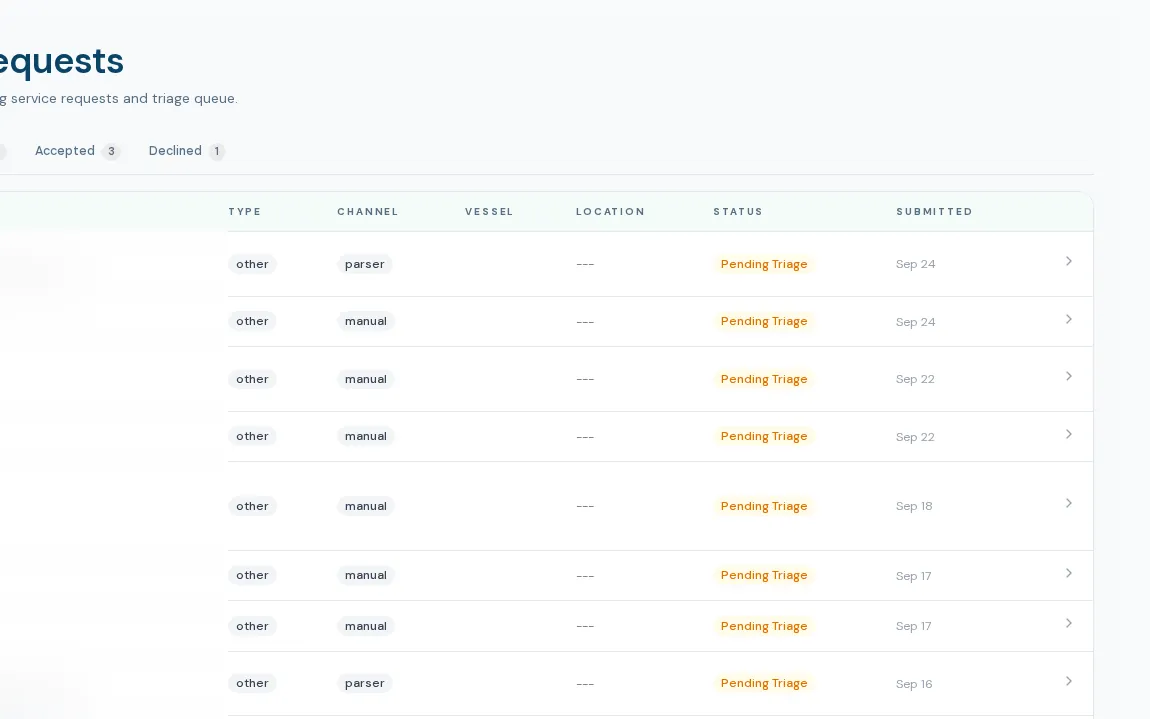Click the 'other' type tag in Sep 24 manual row
This screenshot has width=1150, height=719.
[252, 321]
